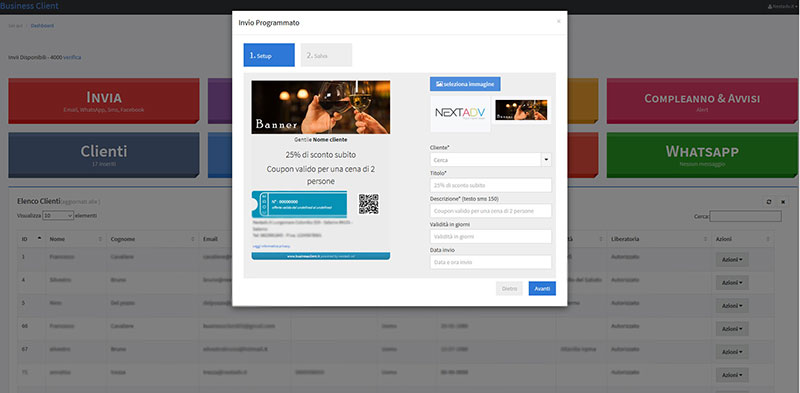800x393 pixels.
Task: Click the Avanti button
Action: [x=542, y=288]
